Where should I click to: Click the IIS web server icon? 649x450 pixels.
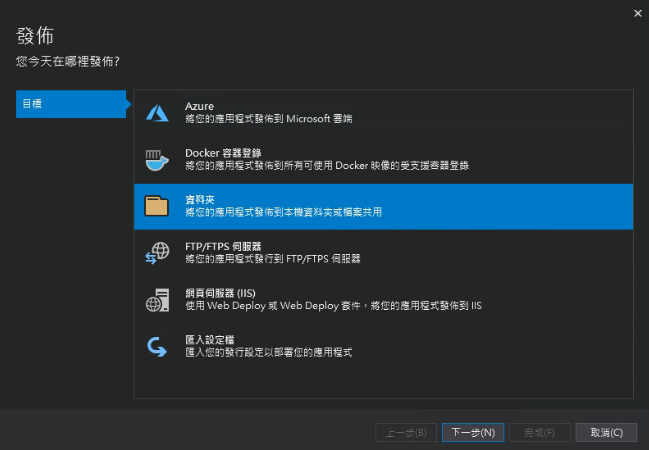tap(157, 300)
